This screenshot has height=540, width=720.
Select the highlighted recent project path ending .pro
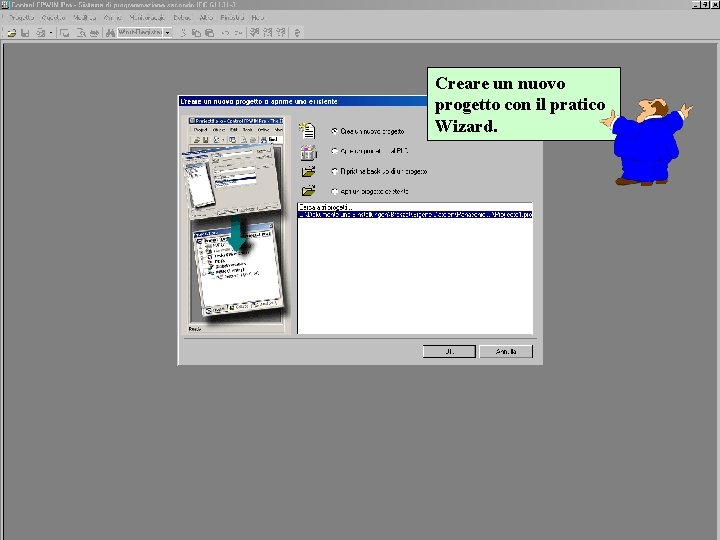[x=415, y=214]
